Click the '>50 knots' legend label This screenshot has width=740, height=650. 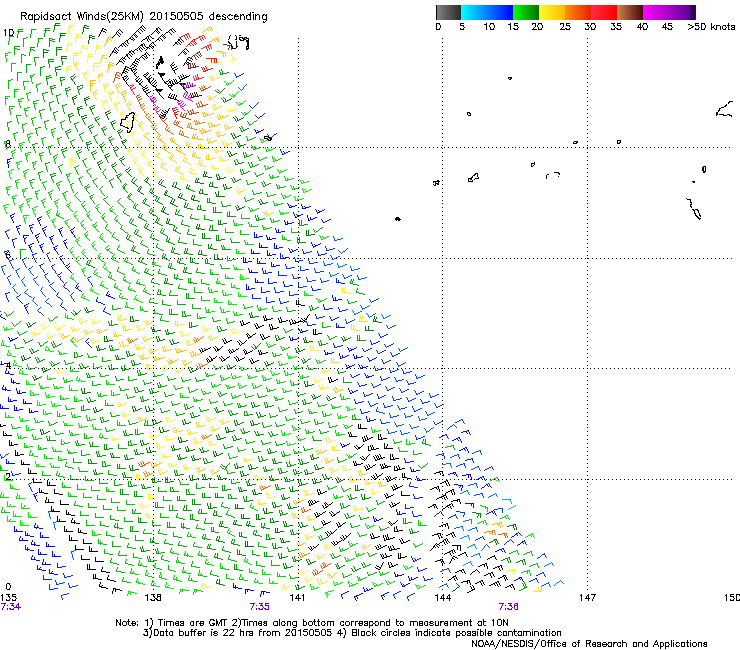711,27
